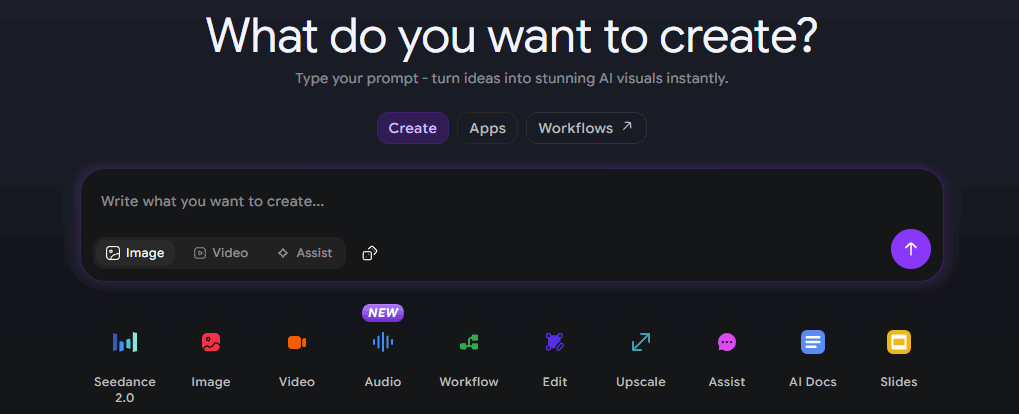Select Video mode in the prompt box
Screen dimensions: 1019x414
pyautogui.click(x=221, y=253)
